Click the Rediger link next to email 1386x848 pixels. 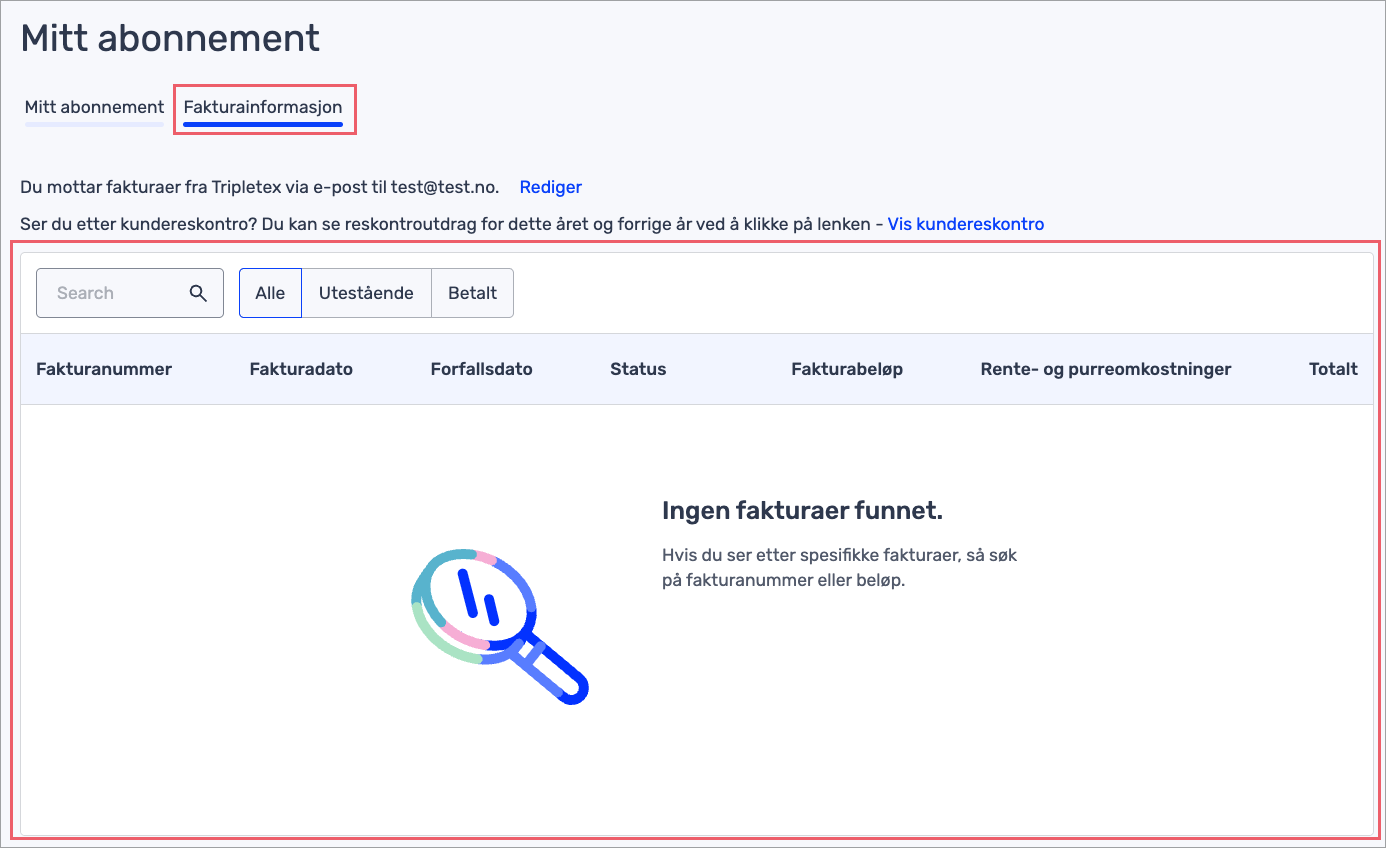coord(550,187)
